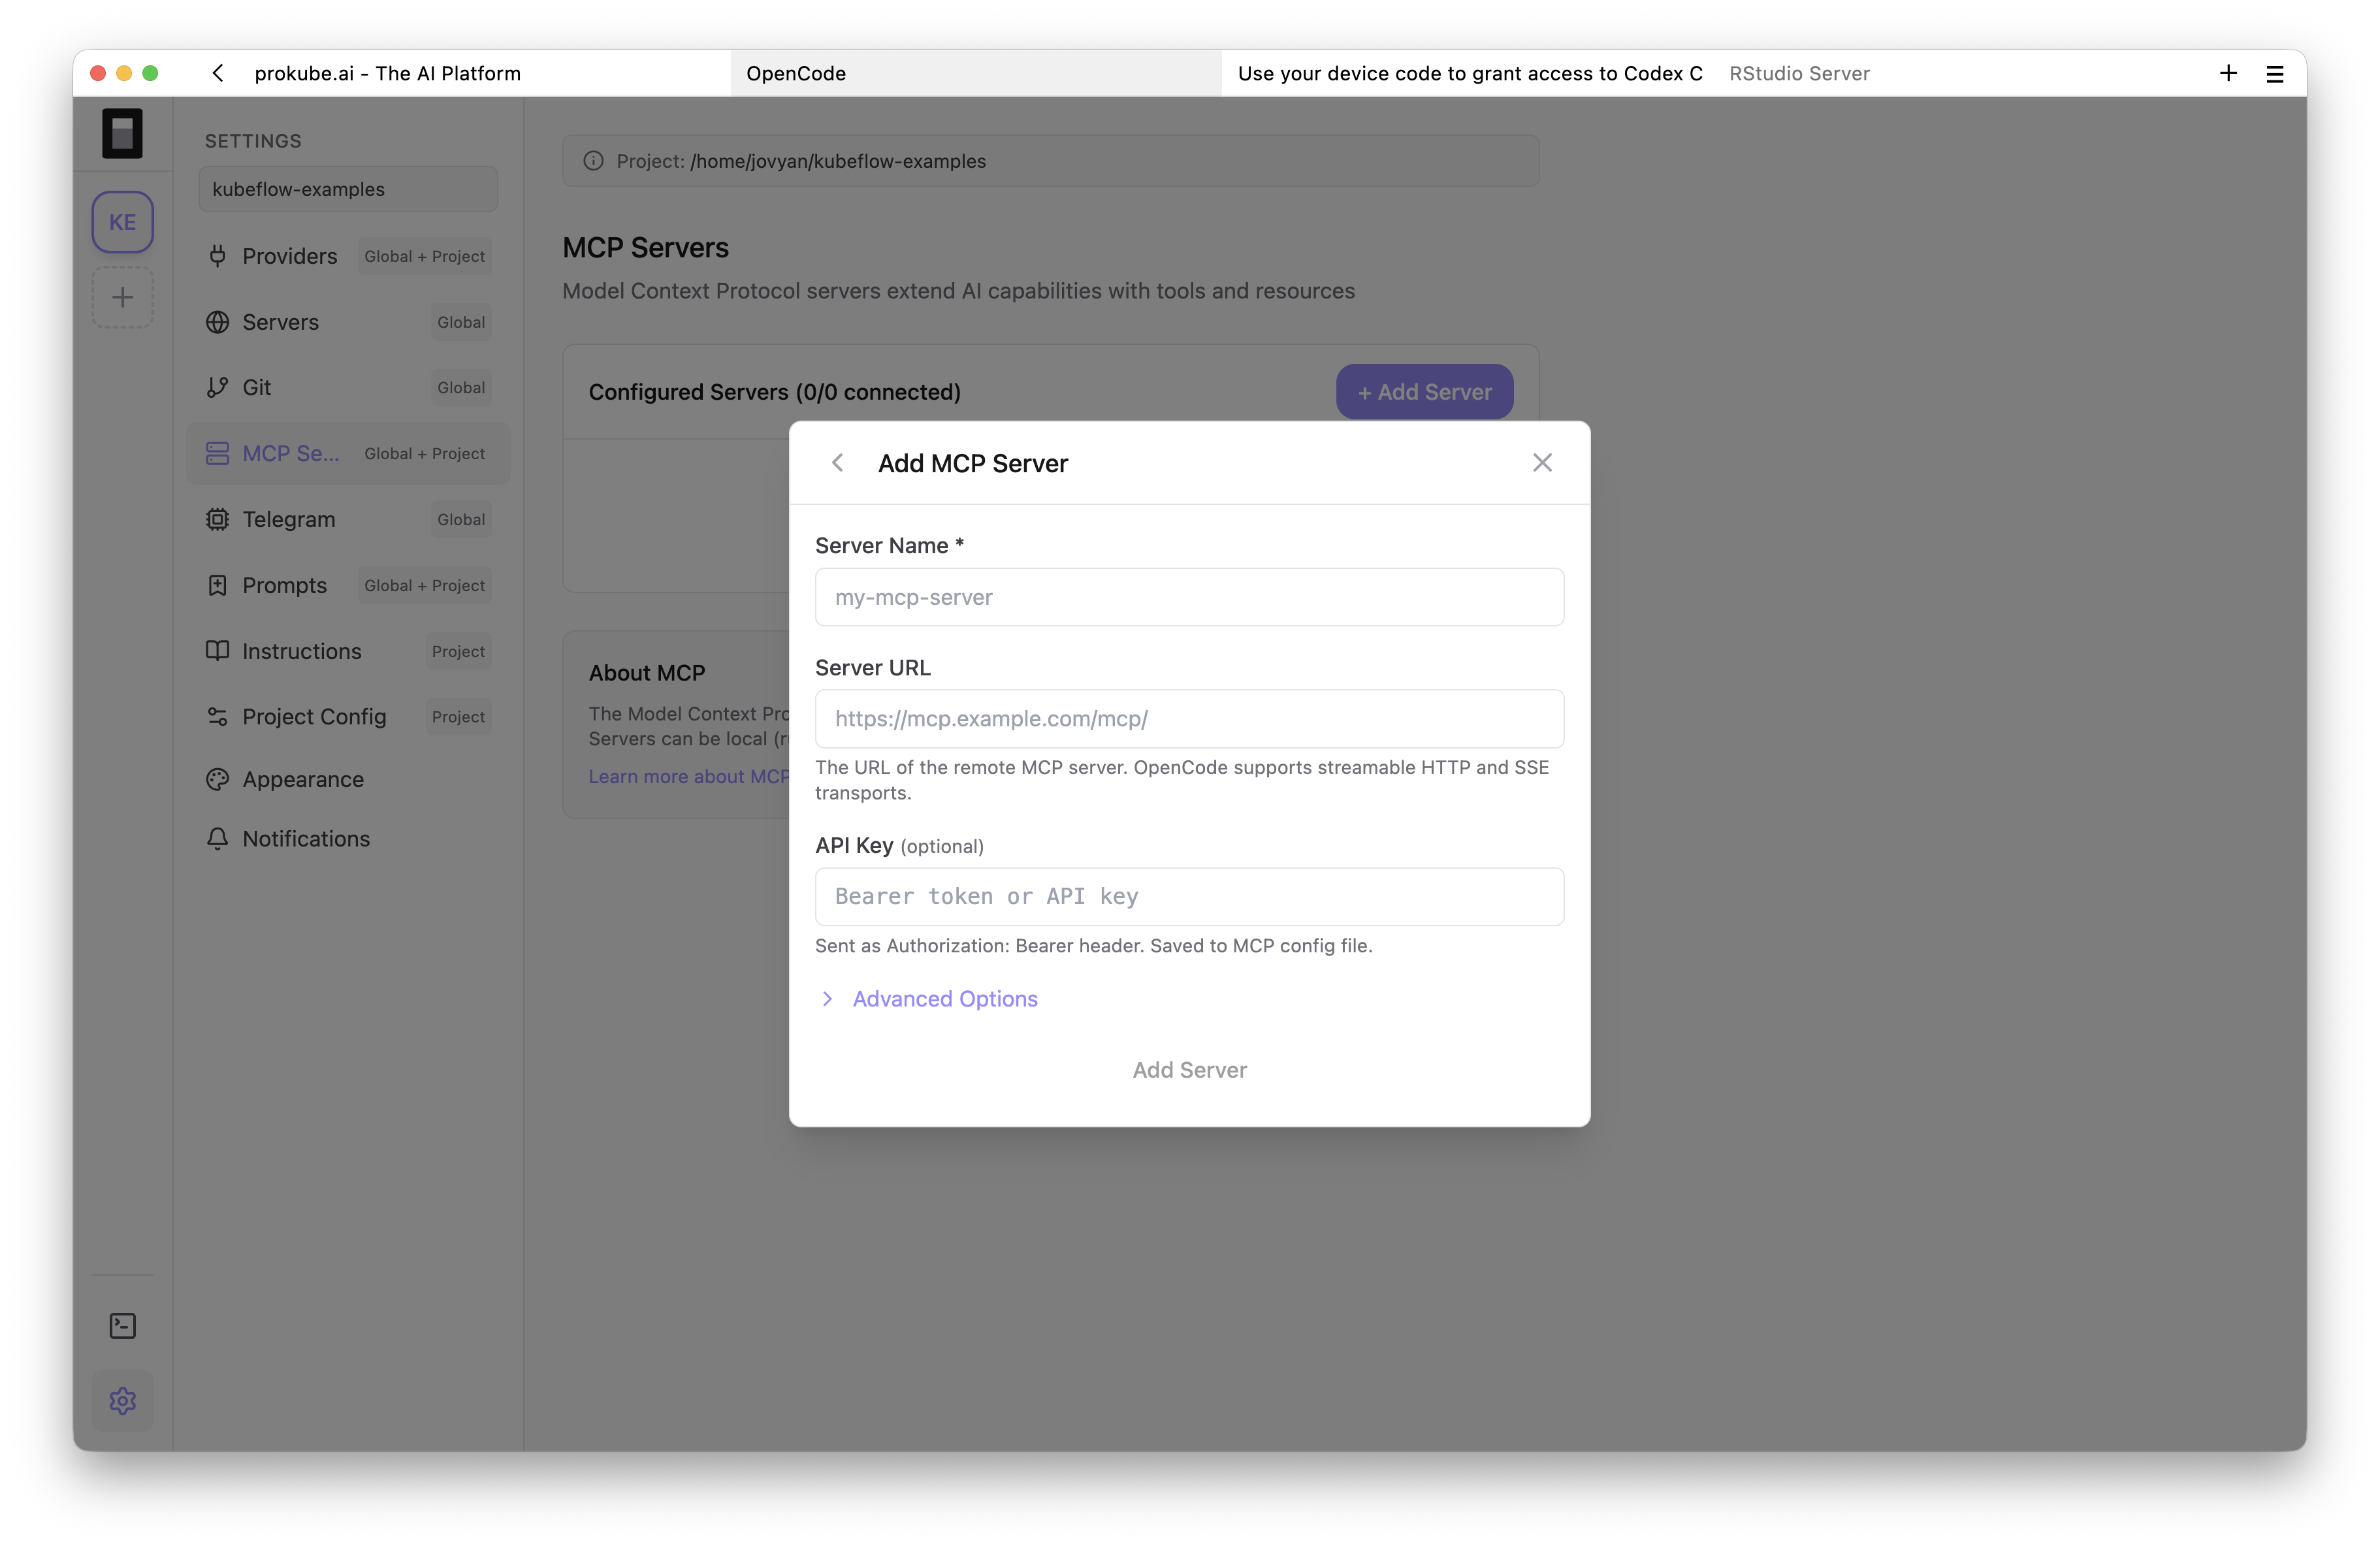
Task: Open a new tab with plus icon
Action: pos(2228,73)
